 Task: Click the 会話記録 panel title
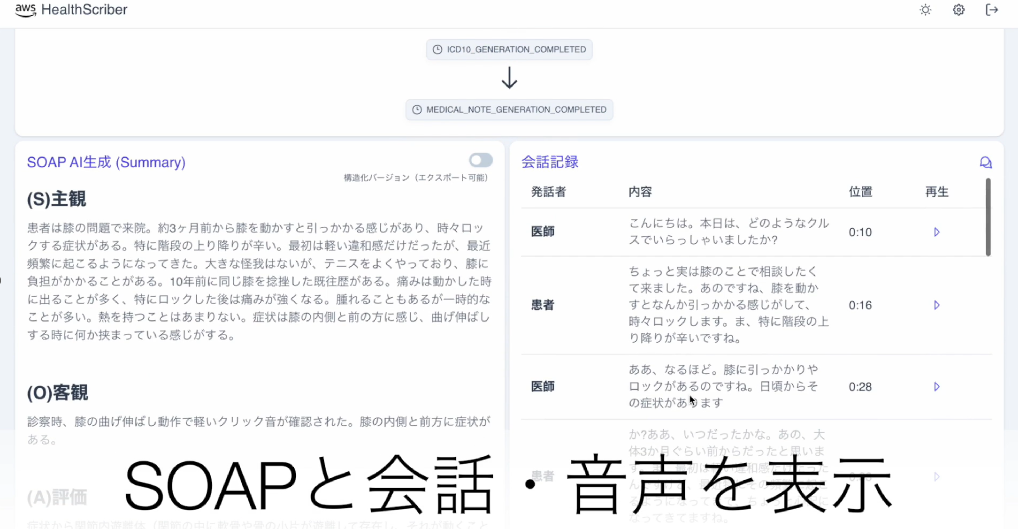tap(550, 162)
